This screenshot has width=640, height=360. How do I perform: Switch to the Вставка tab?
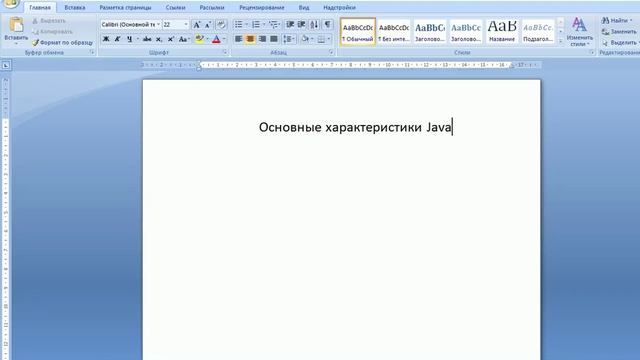click(75, 7)
